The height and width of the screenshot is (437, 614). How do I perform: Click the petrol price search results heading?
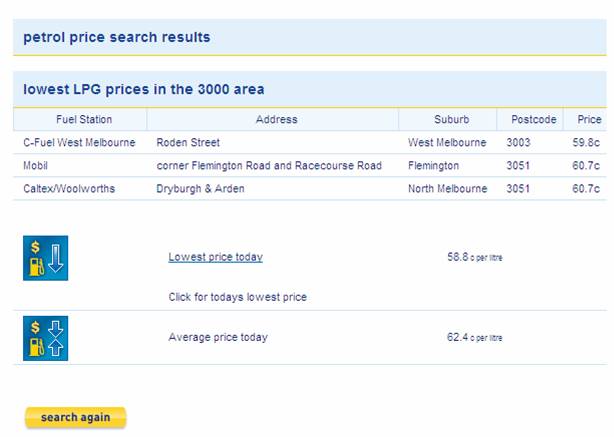coord(117,38)
